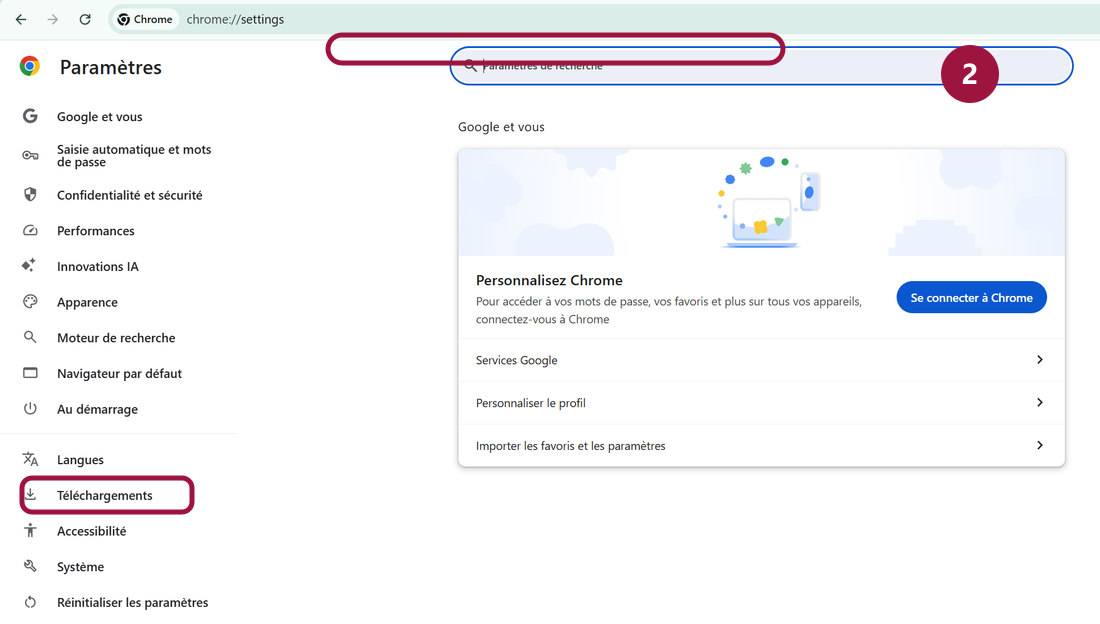Open Moteur de recherche settings

click(116, 338)
